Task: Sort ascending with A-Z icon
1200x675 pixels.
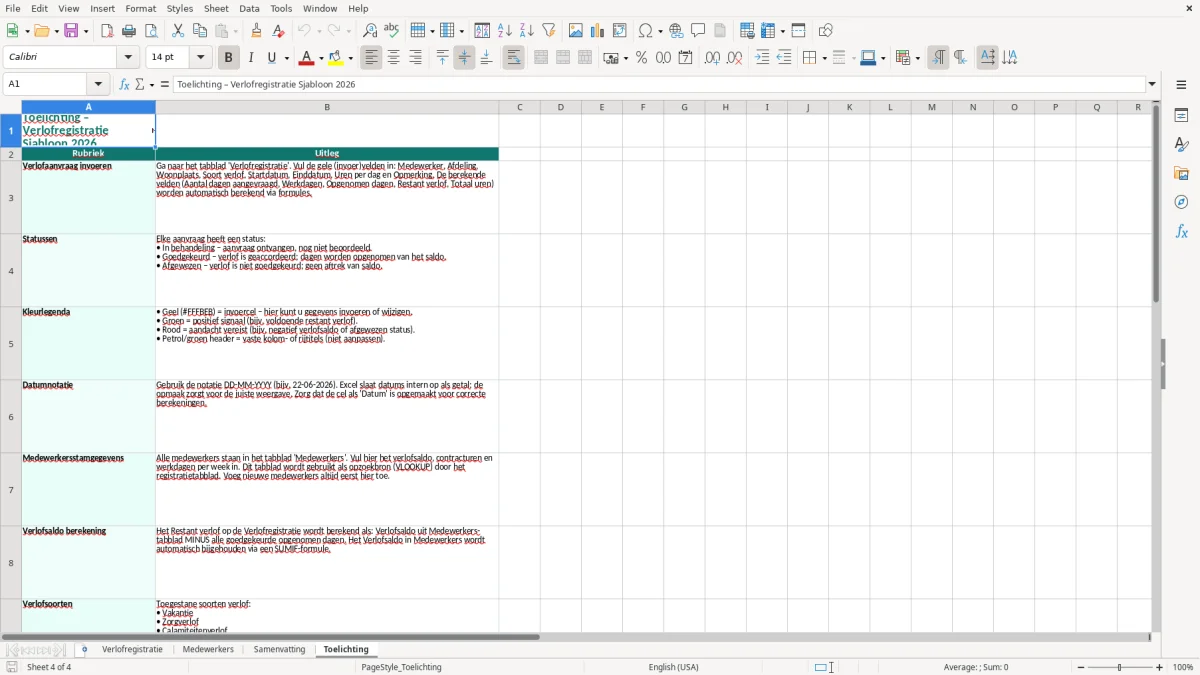Action: coord(505,31)
